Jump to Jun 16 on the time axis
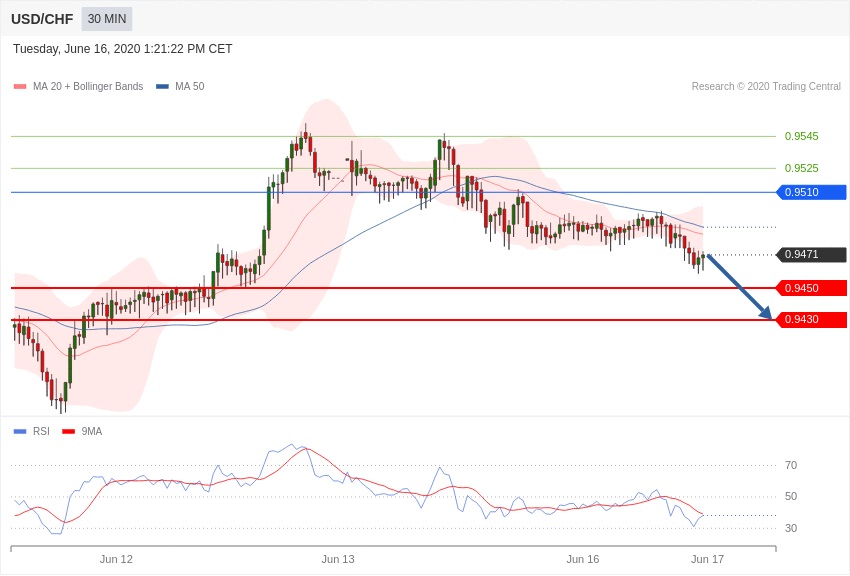 tap(583, 559)
